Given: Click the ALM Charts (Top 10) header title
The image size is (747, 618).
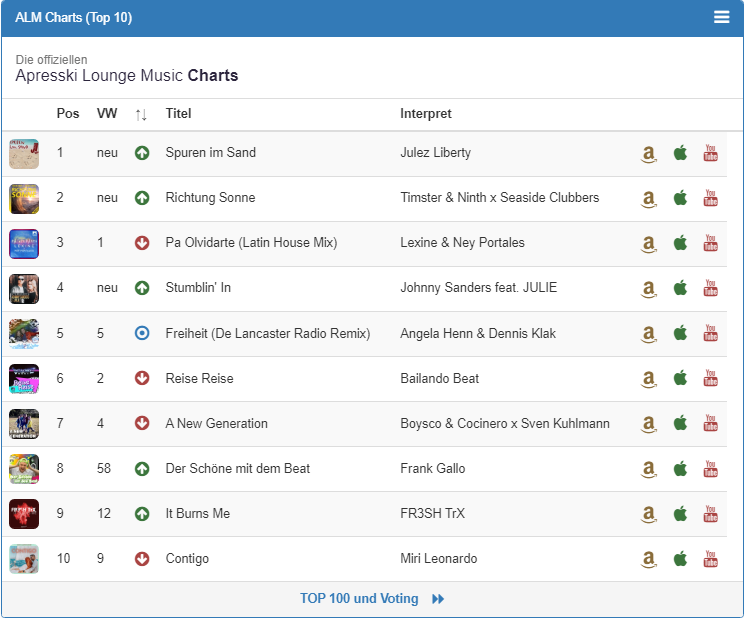Looking at the screenshot, I should (x=73, y=18).
